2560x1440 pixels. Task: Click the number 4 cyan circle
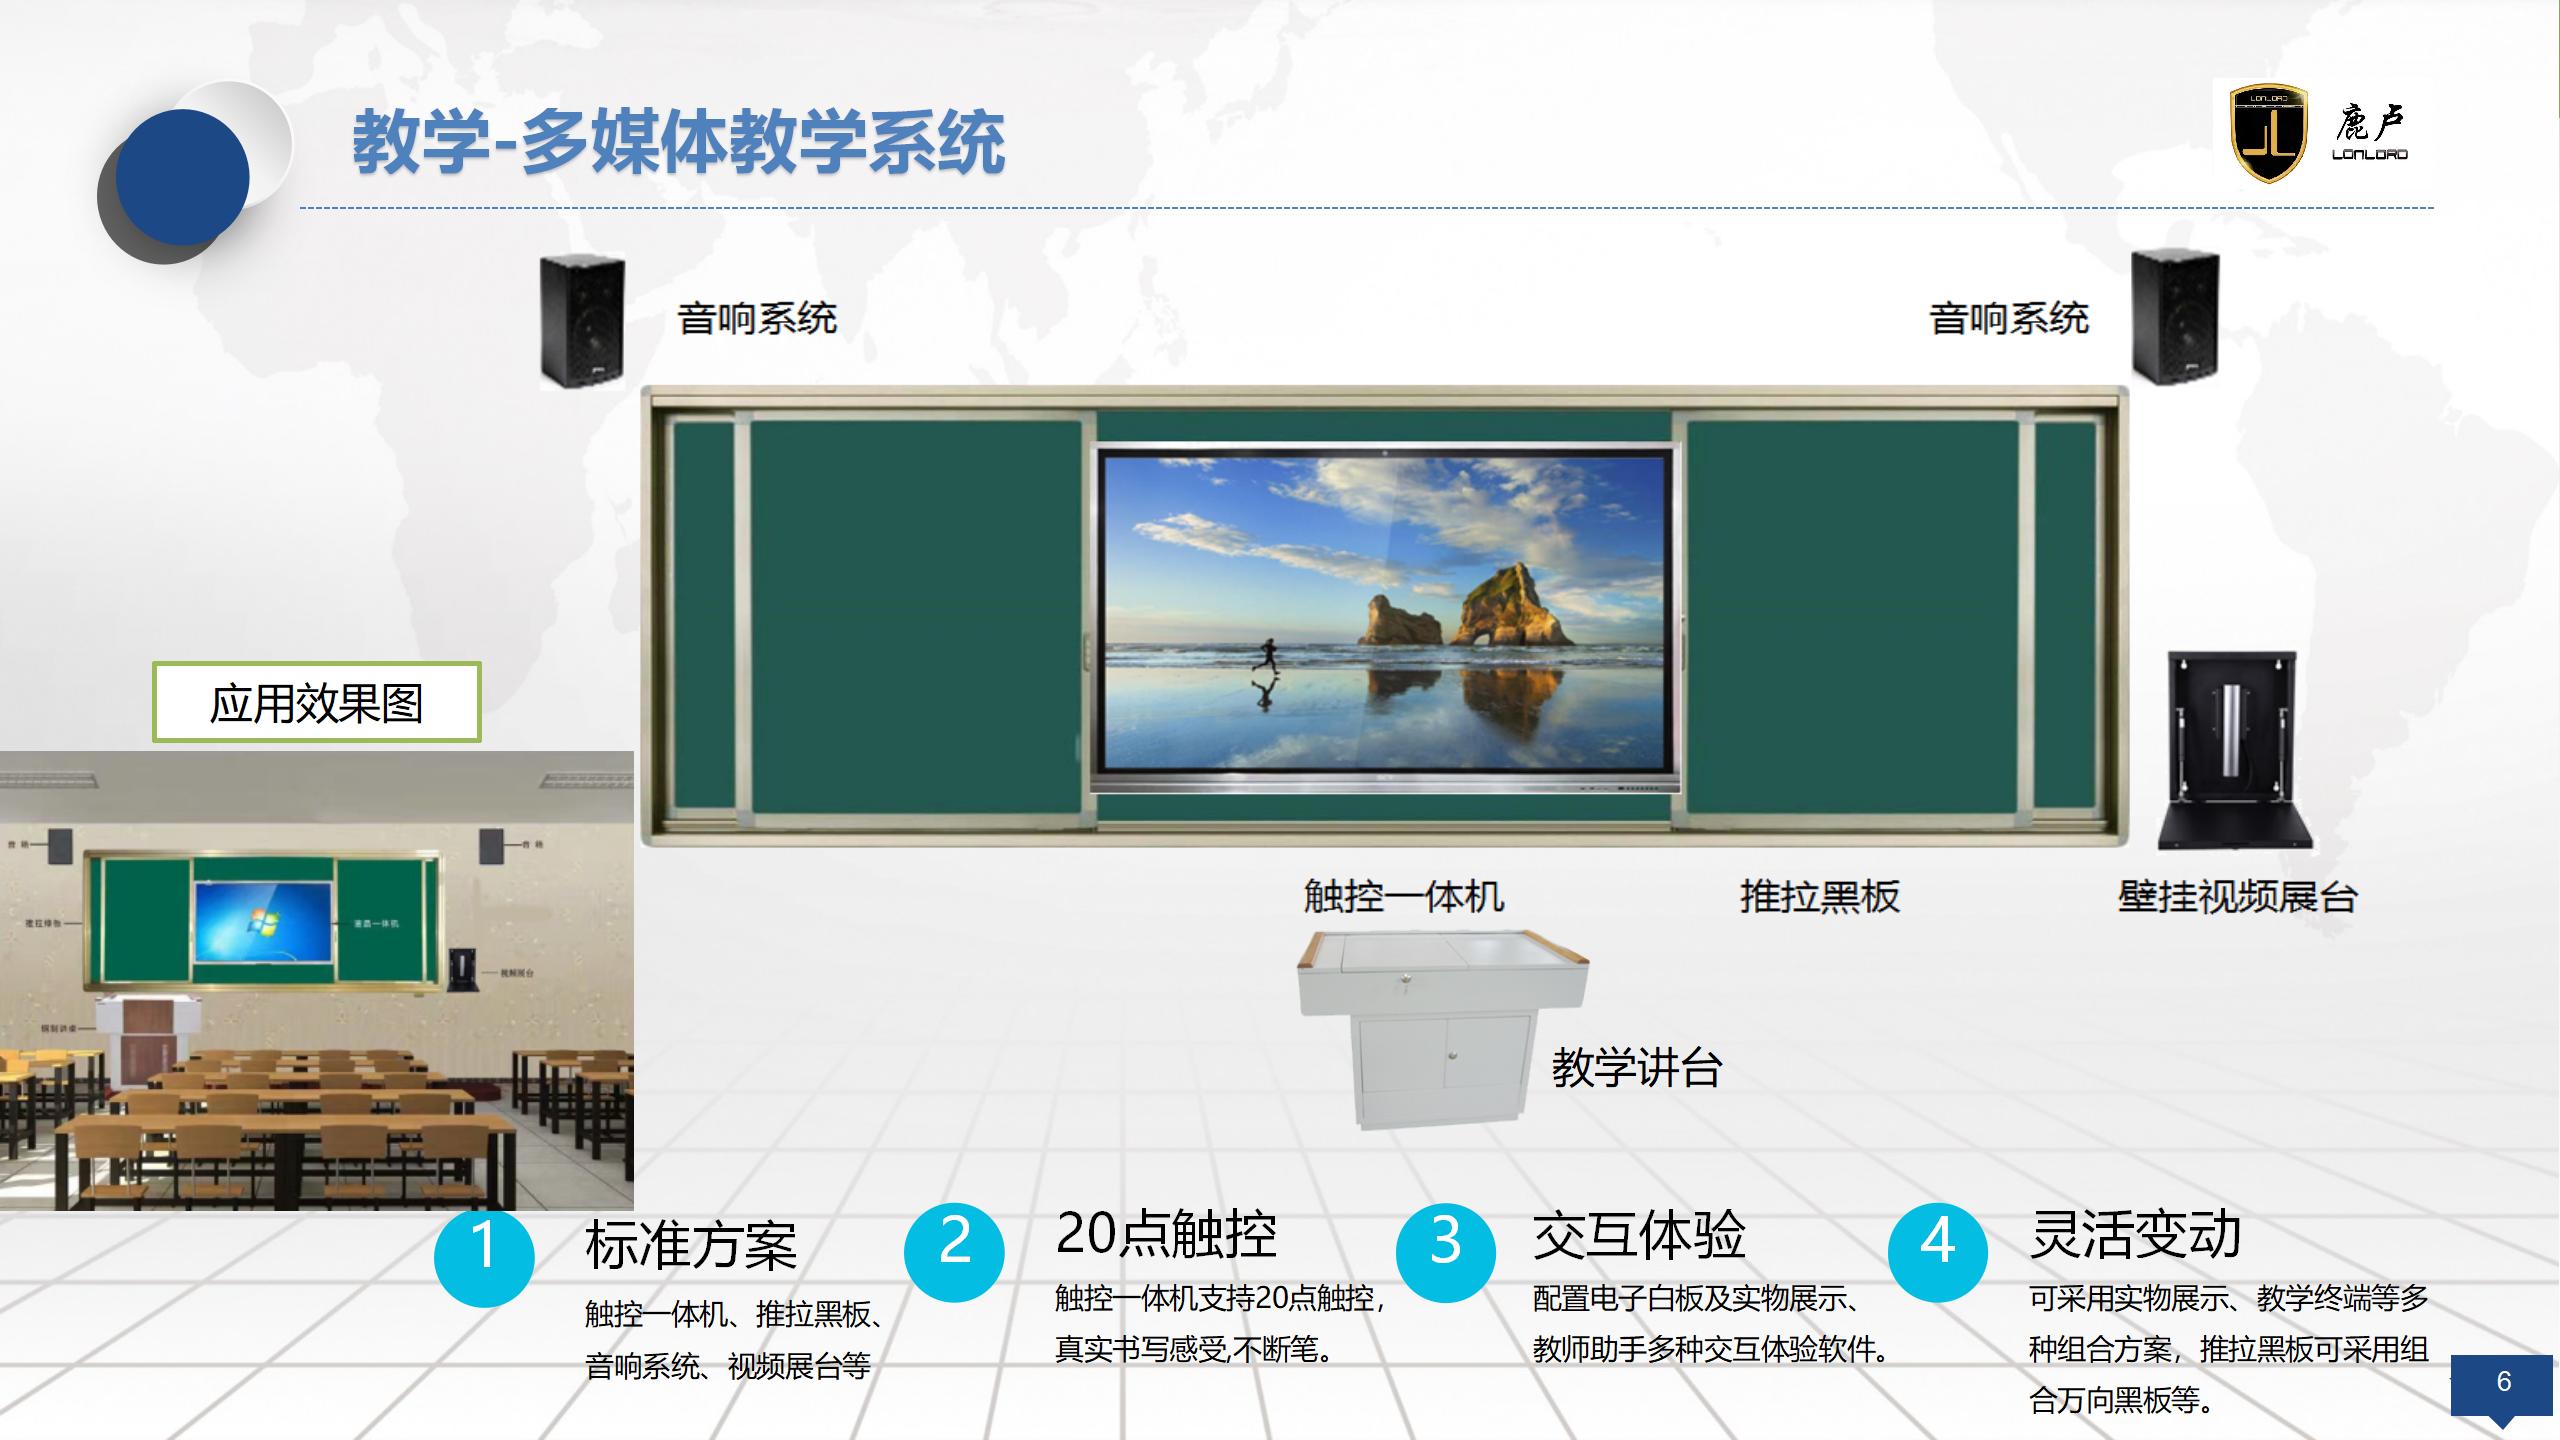point(1937,1251)
